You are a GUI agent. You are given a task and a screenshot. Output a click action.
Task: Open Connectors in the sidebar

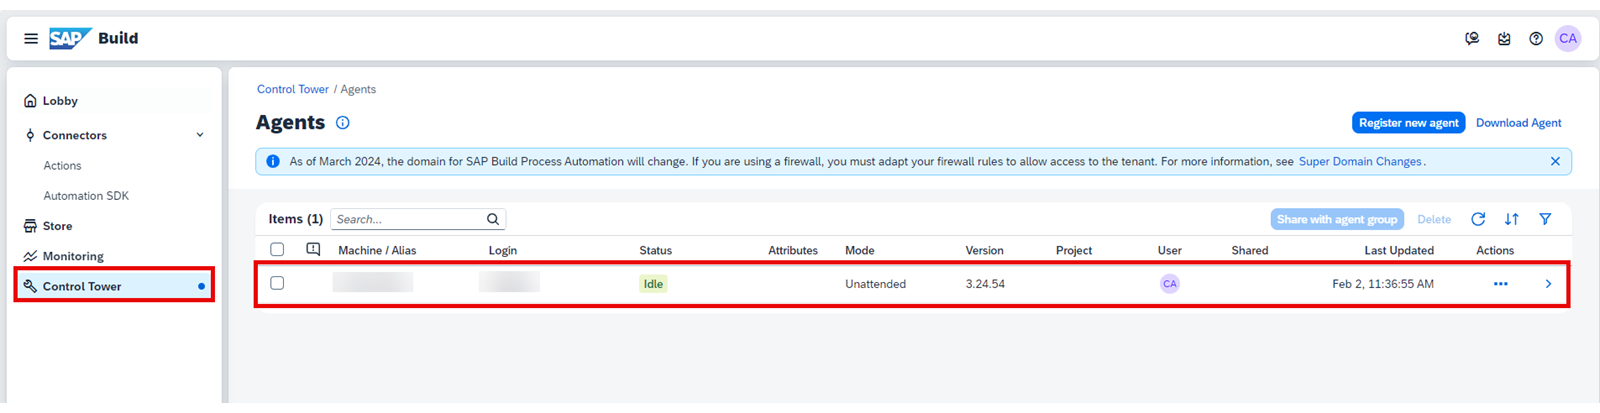tap(74, 135)
